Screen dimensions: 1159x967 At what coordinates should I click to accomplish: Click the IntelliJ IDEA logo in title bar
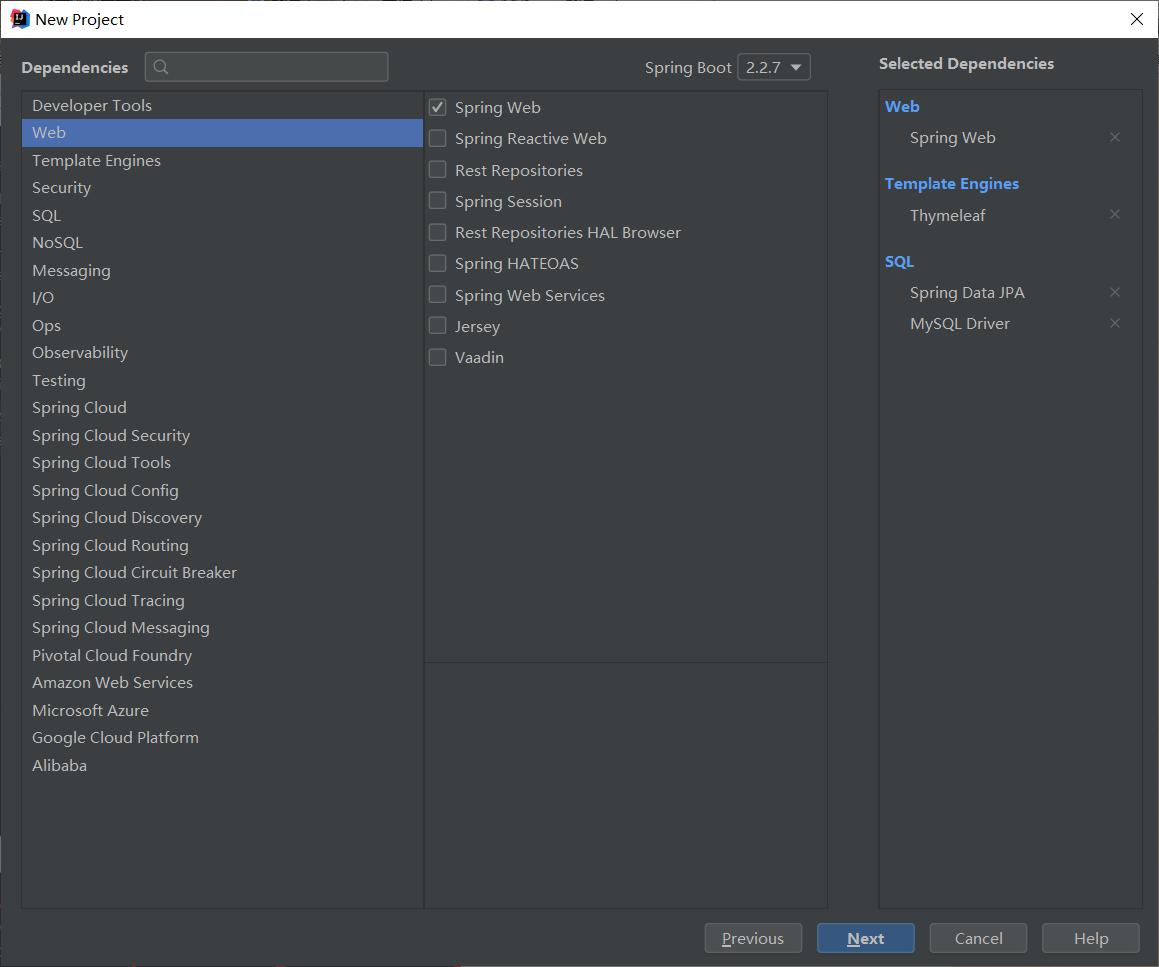pyautogui.click(x=19, y=19)
